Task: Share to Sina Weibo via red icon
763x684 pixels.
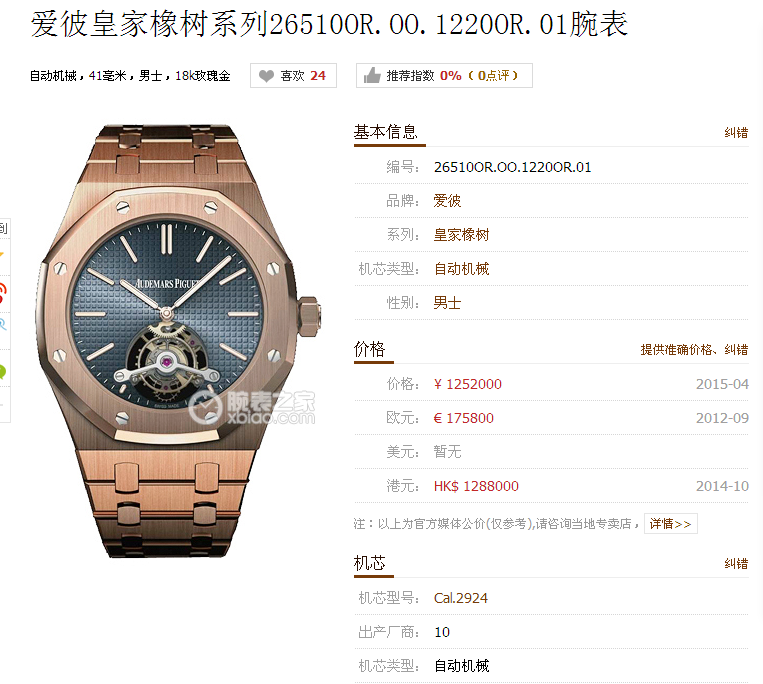Action: point(2,292)
